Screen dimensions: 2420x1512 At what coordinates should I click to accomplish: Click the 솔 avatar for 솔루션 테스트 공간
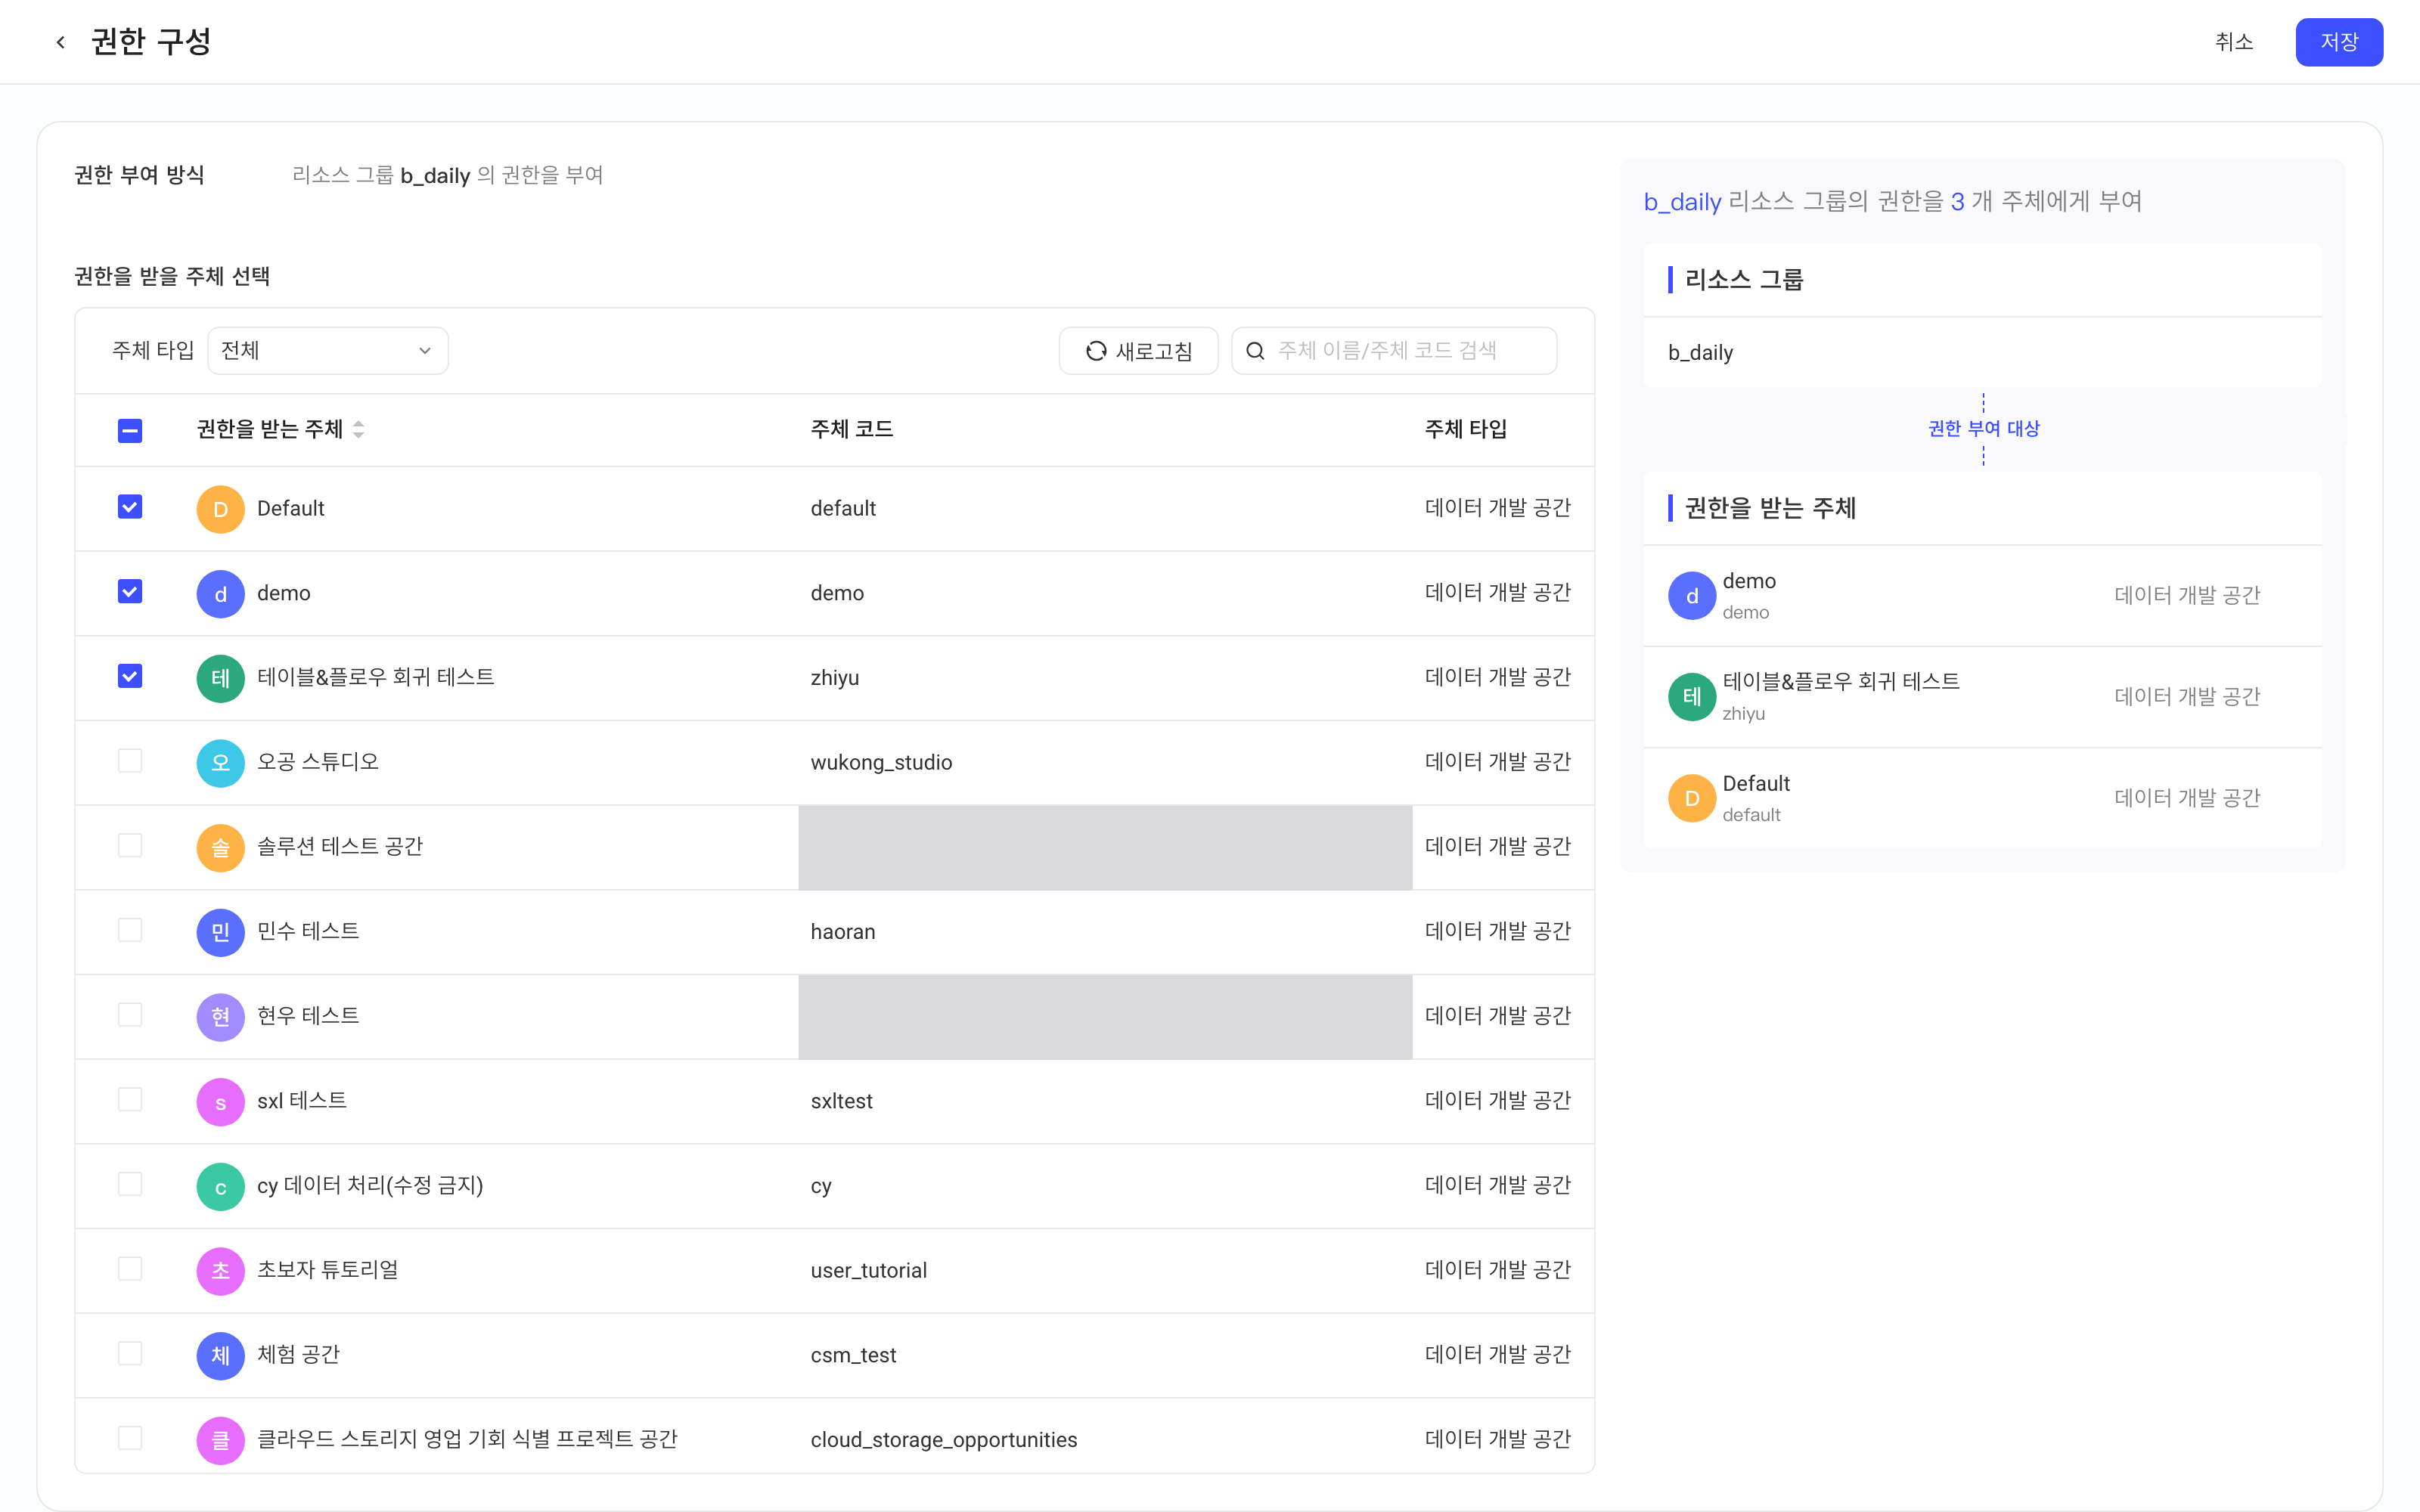point(220,848)
